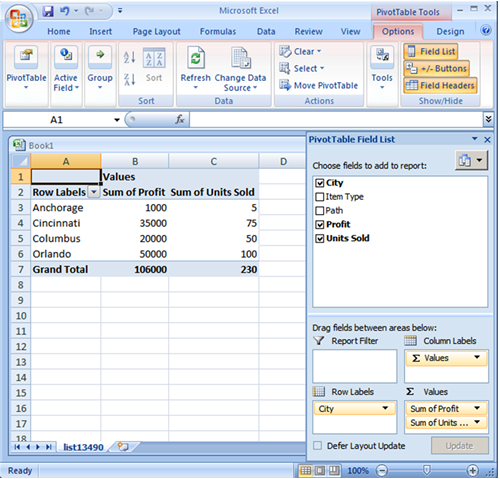Click into the formula bar input

click(x=336, y=119)
